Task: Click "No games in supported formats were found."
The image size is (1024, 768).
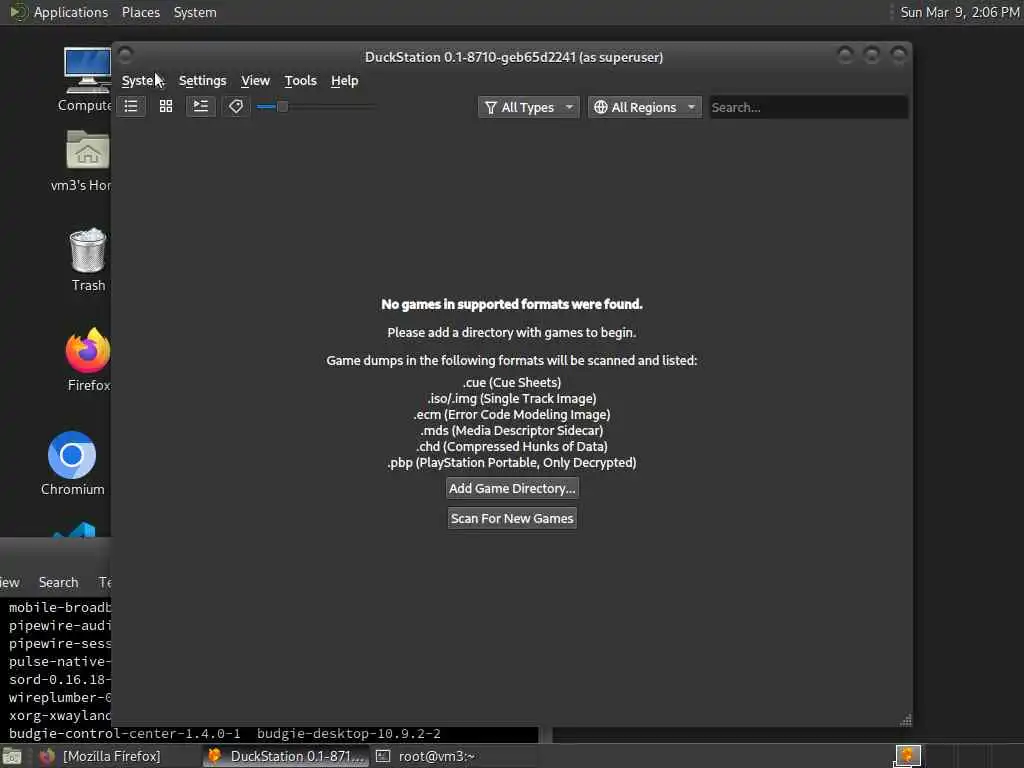Action: [x=512, y=304]
